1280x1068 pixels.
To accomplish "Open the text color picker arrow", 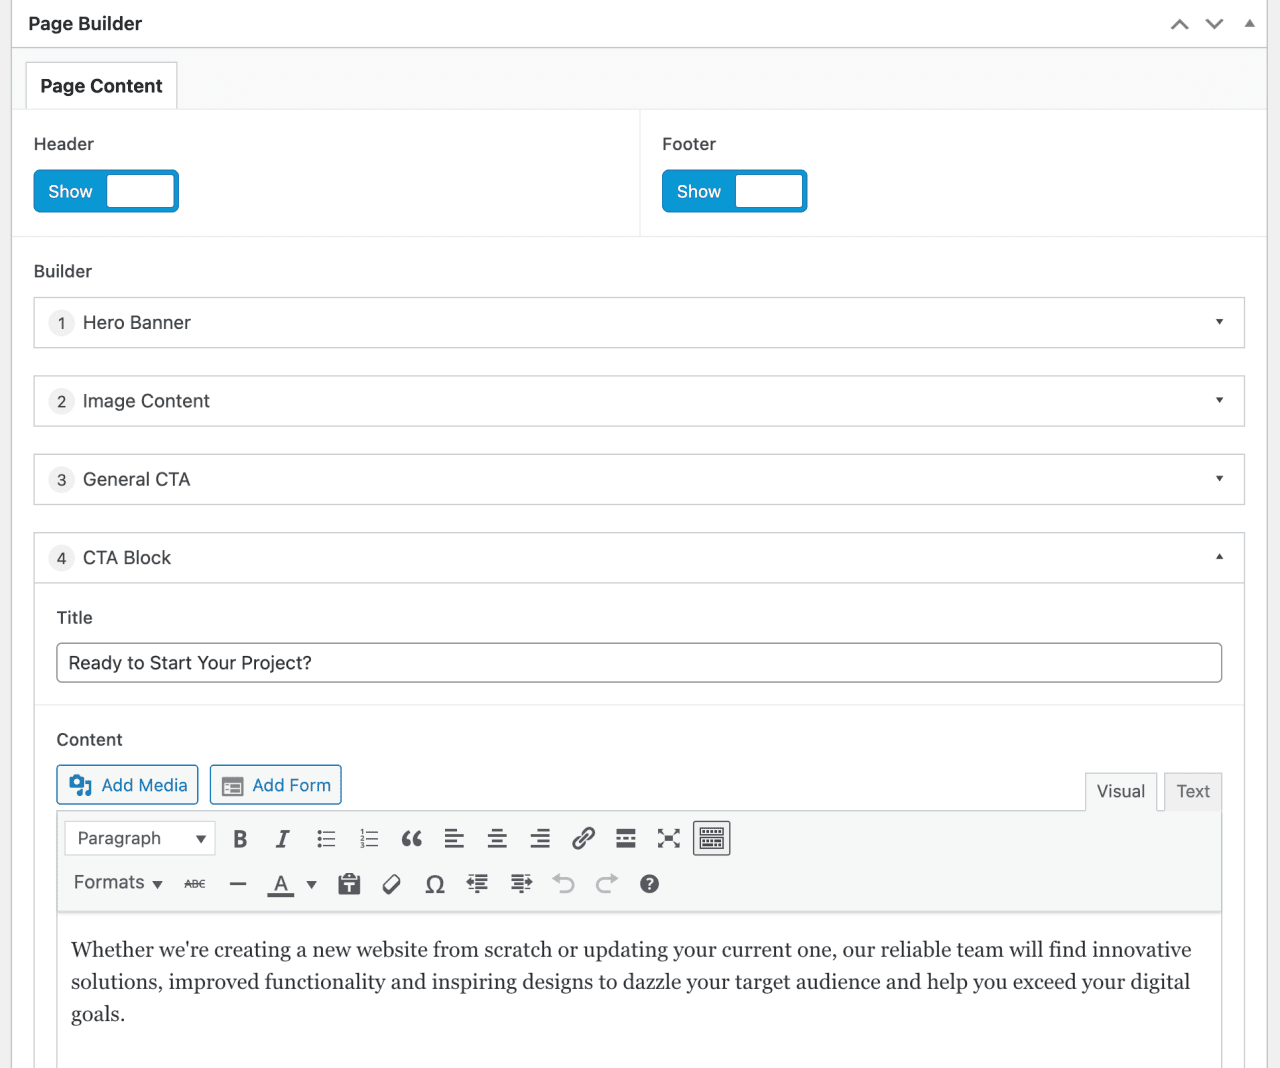I will (x=311, y=884).
